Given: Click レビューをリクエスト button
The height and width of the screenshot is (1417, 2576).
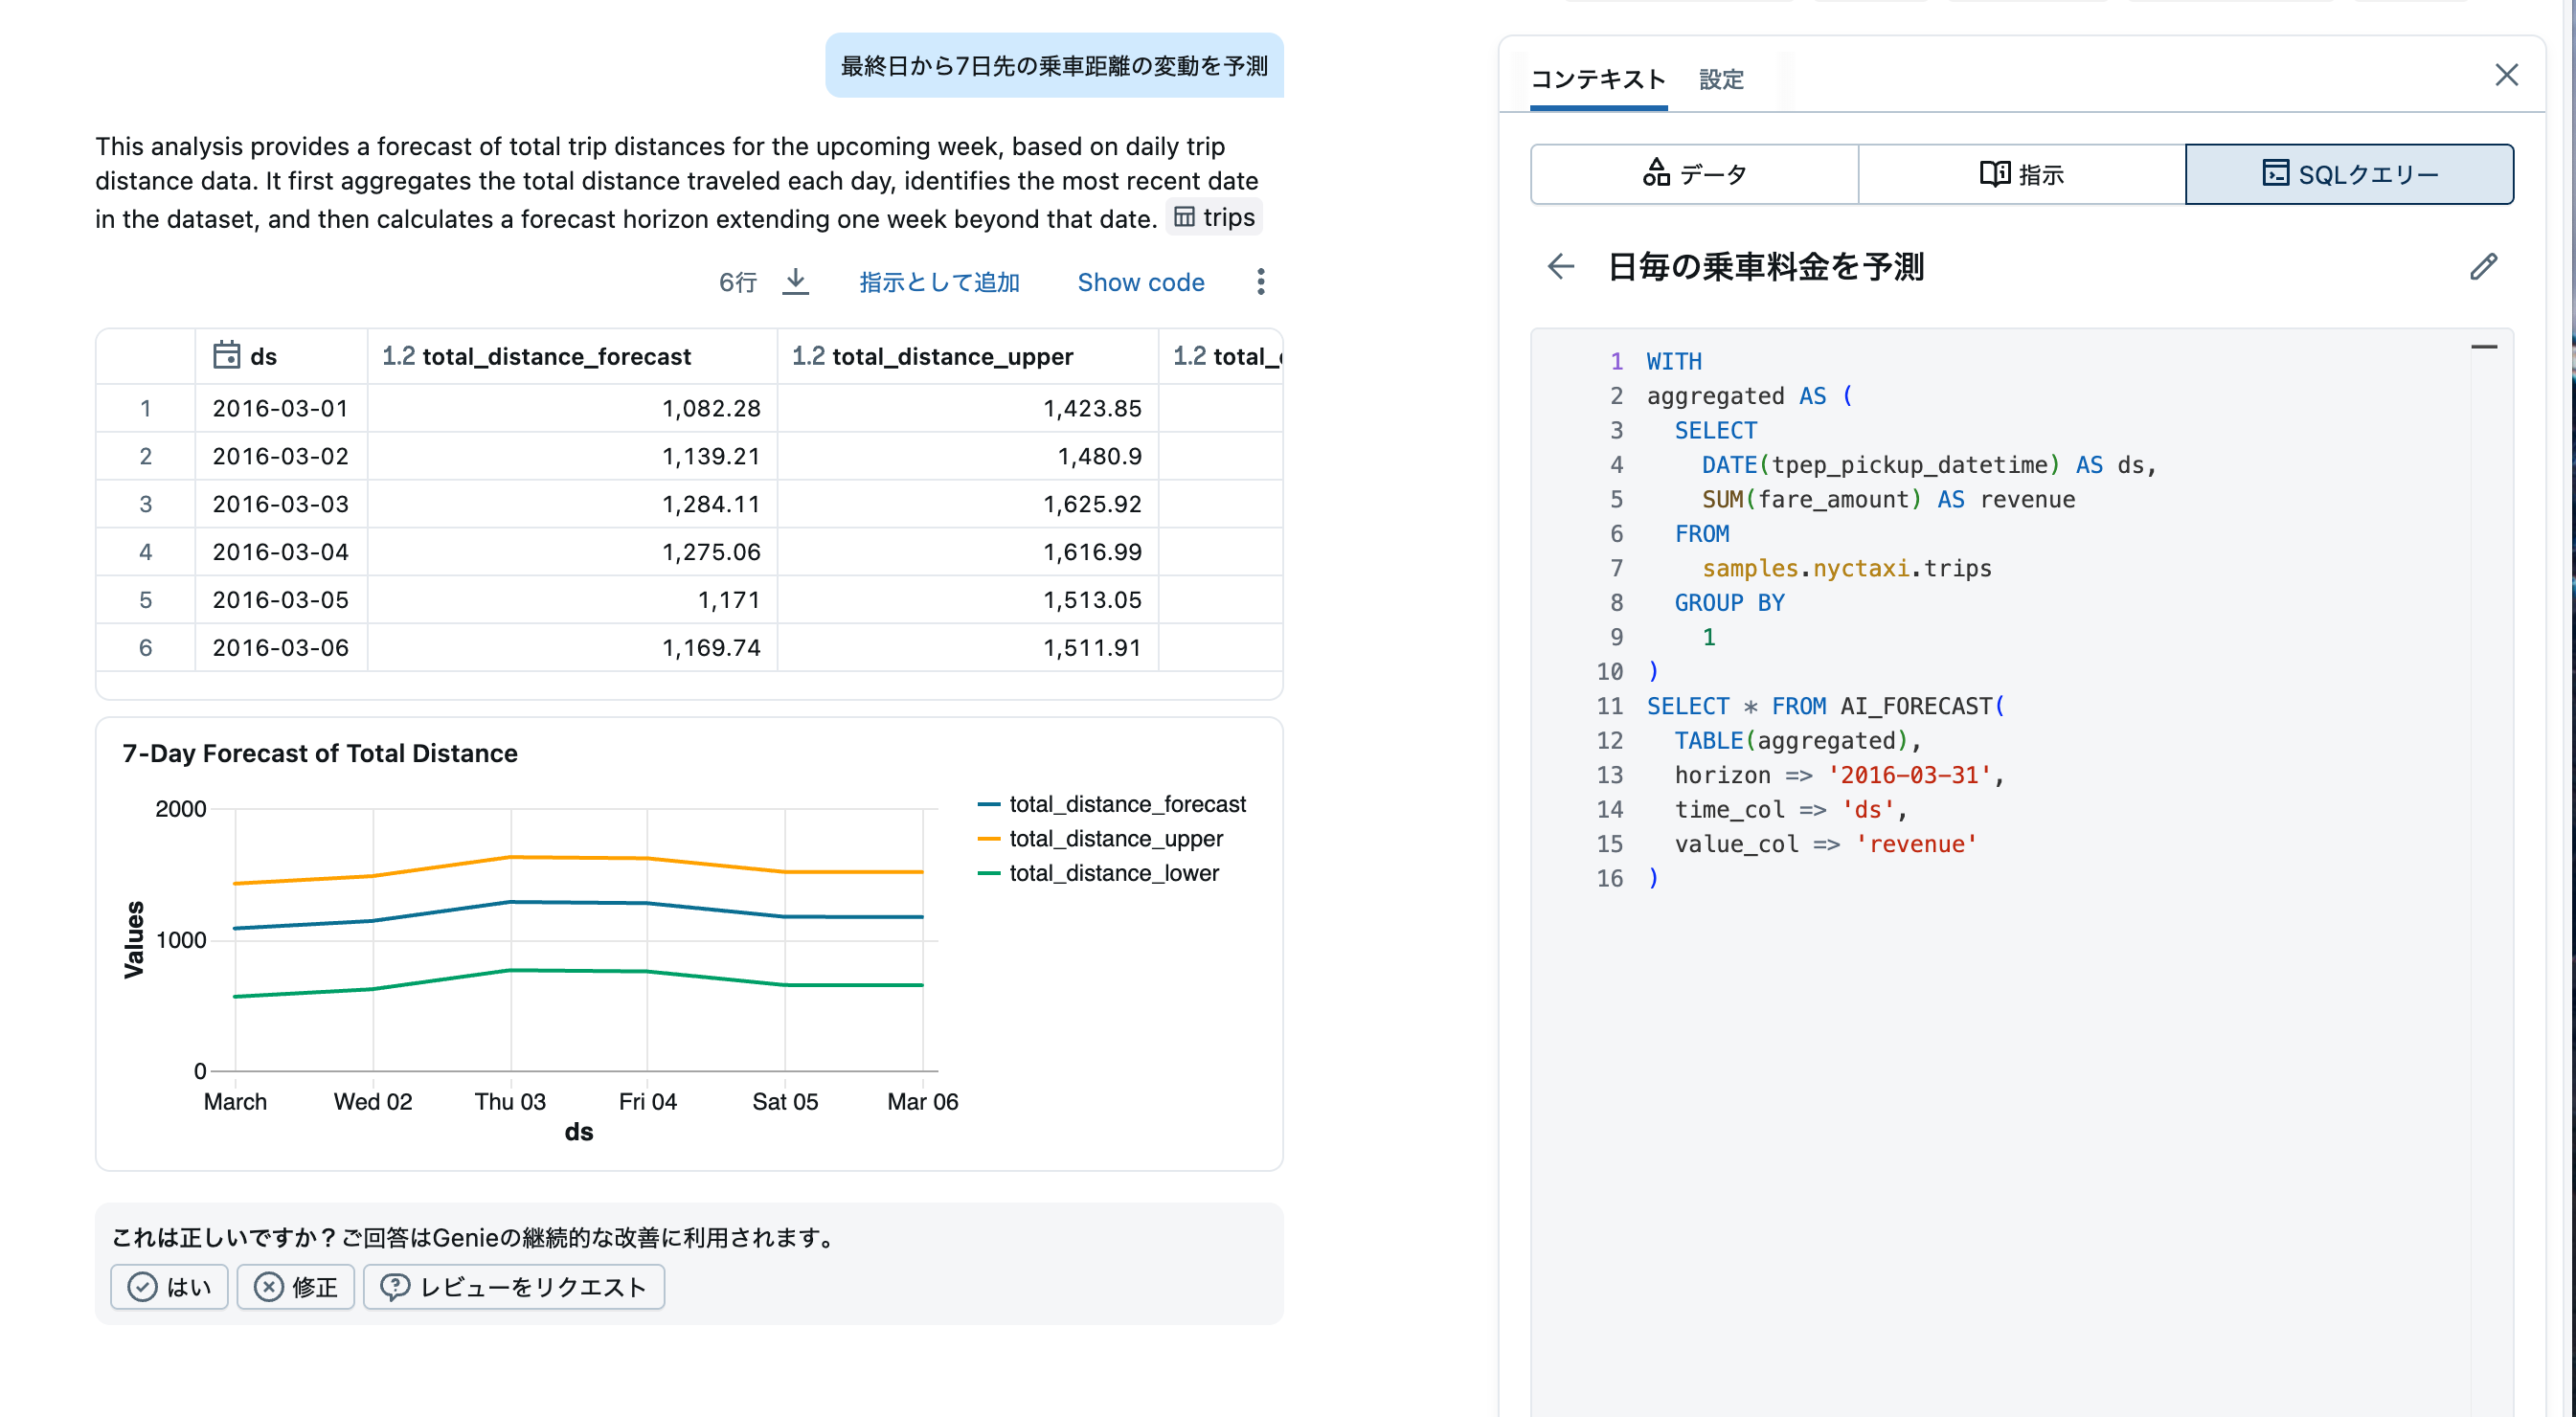Looking at the screenshot, I should tap(513, 1286).
